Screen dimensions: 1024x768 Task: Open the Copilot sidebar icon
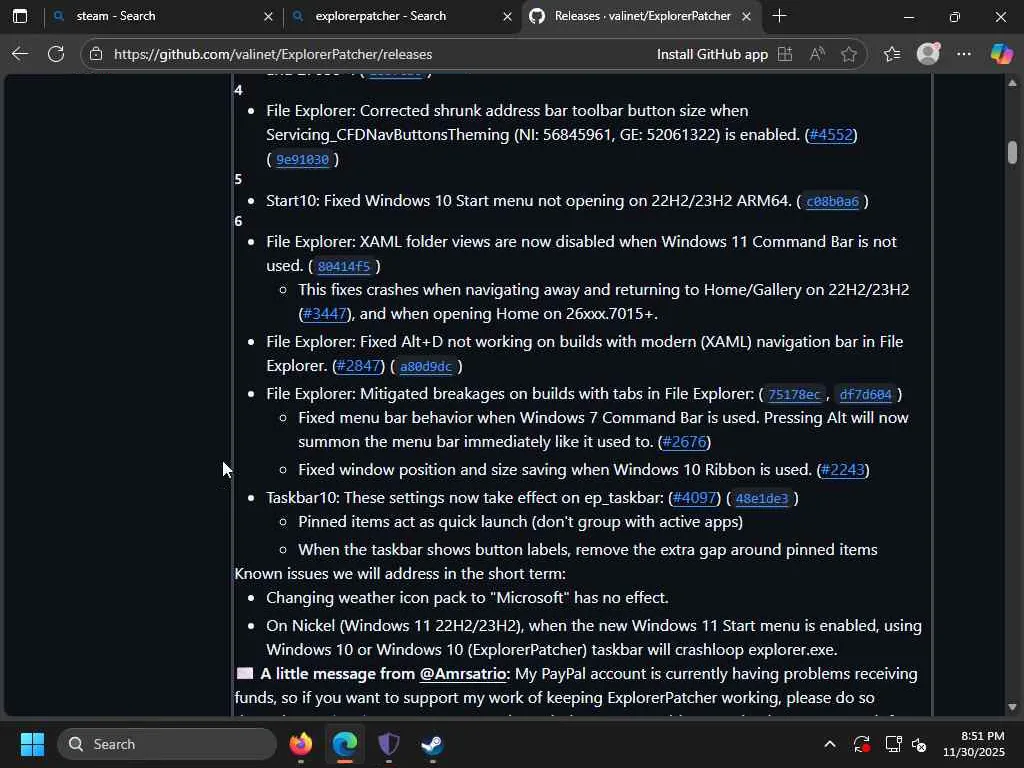(x=1001, y=54)
